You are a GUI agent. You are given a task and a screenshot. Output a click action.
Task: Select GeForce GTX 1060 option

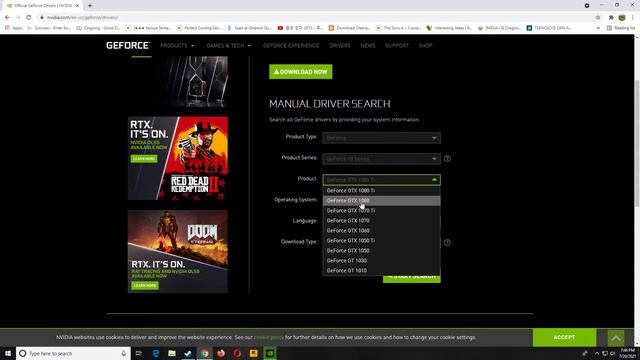pyautogui.click(x=381, y=231)
